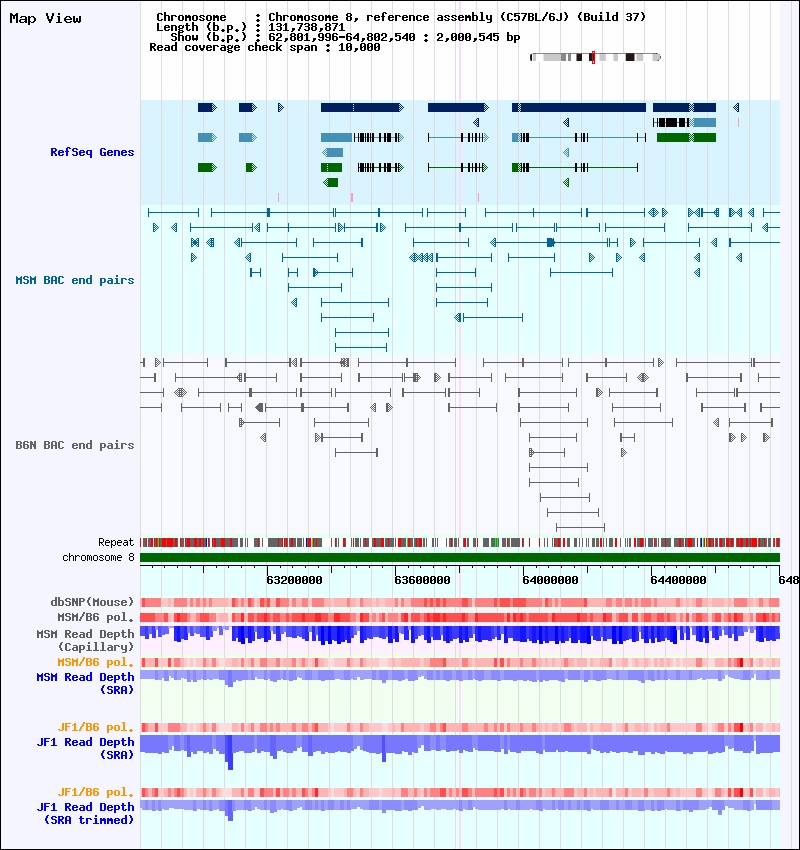The image size is (800, 850).
Task: Open JF1 Read Depth (SRA trimmed) label
Action: coord(85,814)
